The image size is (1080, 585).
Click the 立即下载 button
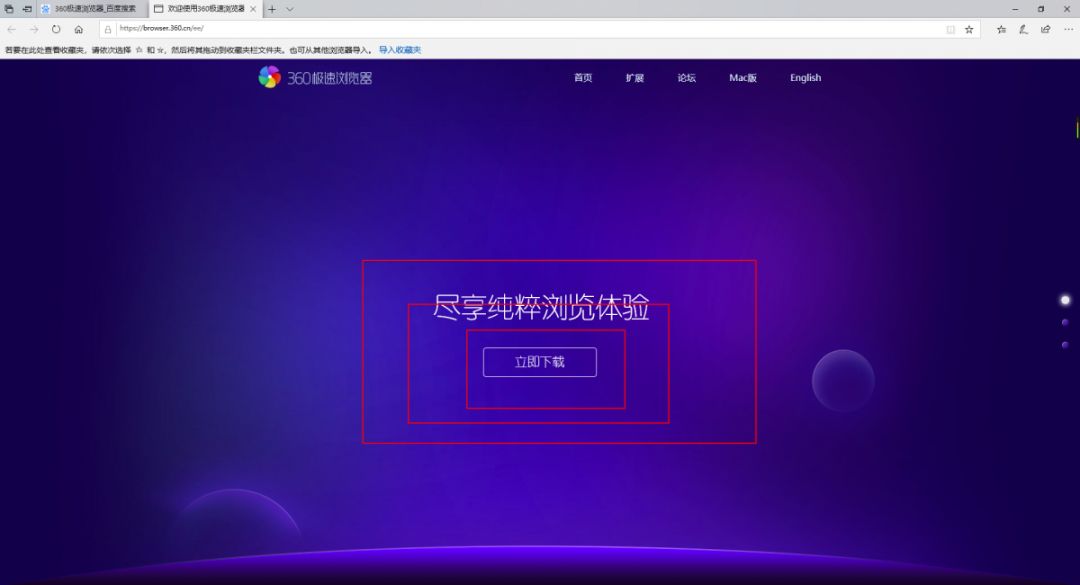(539, 362)
